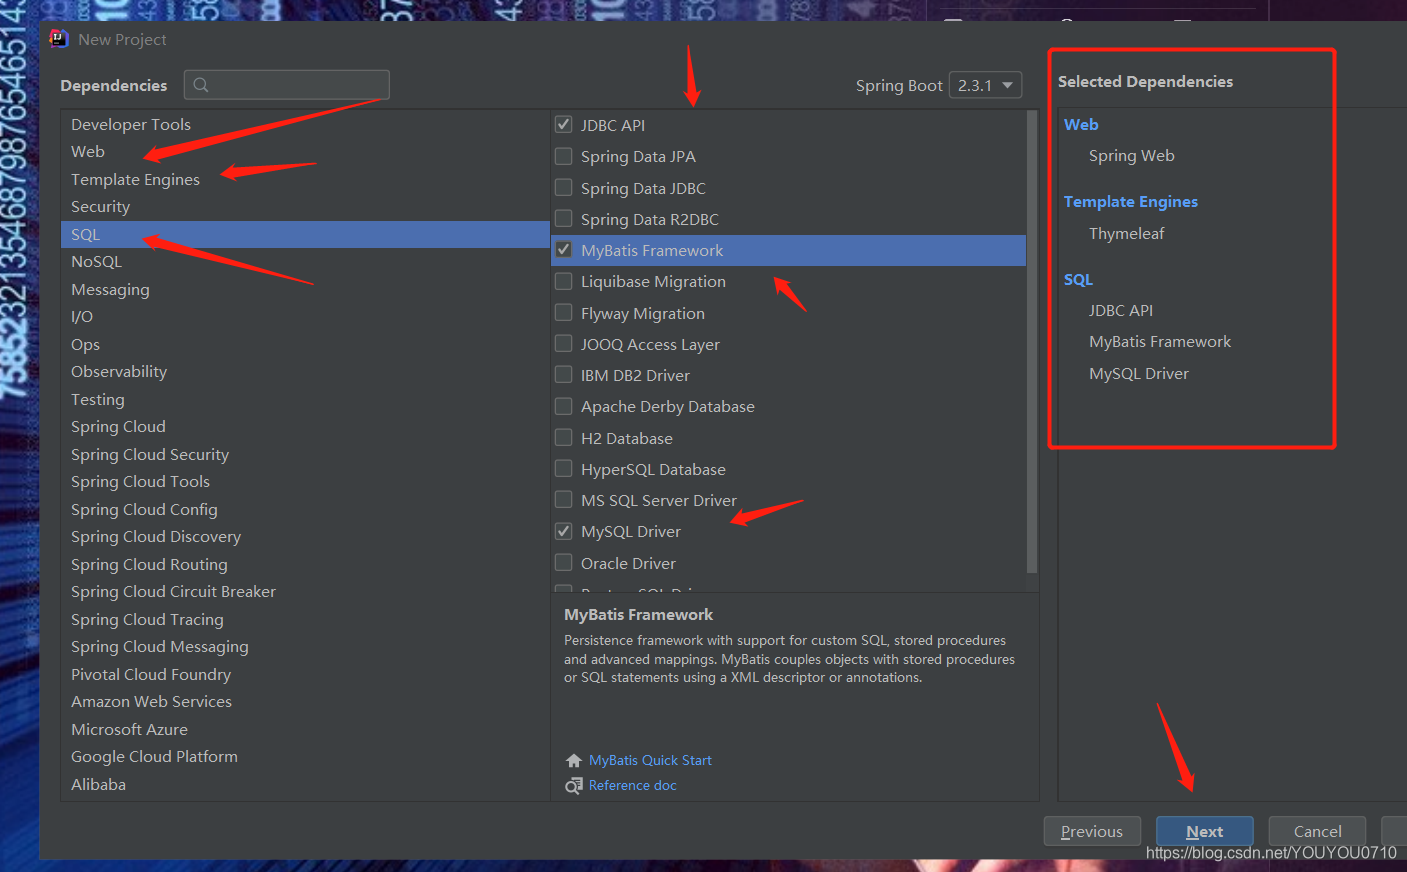Open Spring Cloud Messaging category
Viewport: 1407px width, 872px height.
point(305,647)
